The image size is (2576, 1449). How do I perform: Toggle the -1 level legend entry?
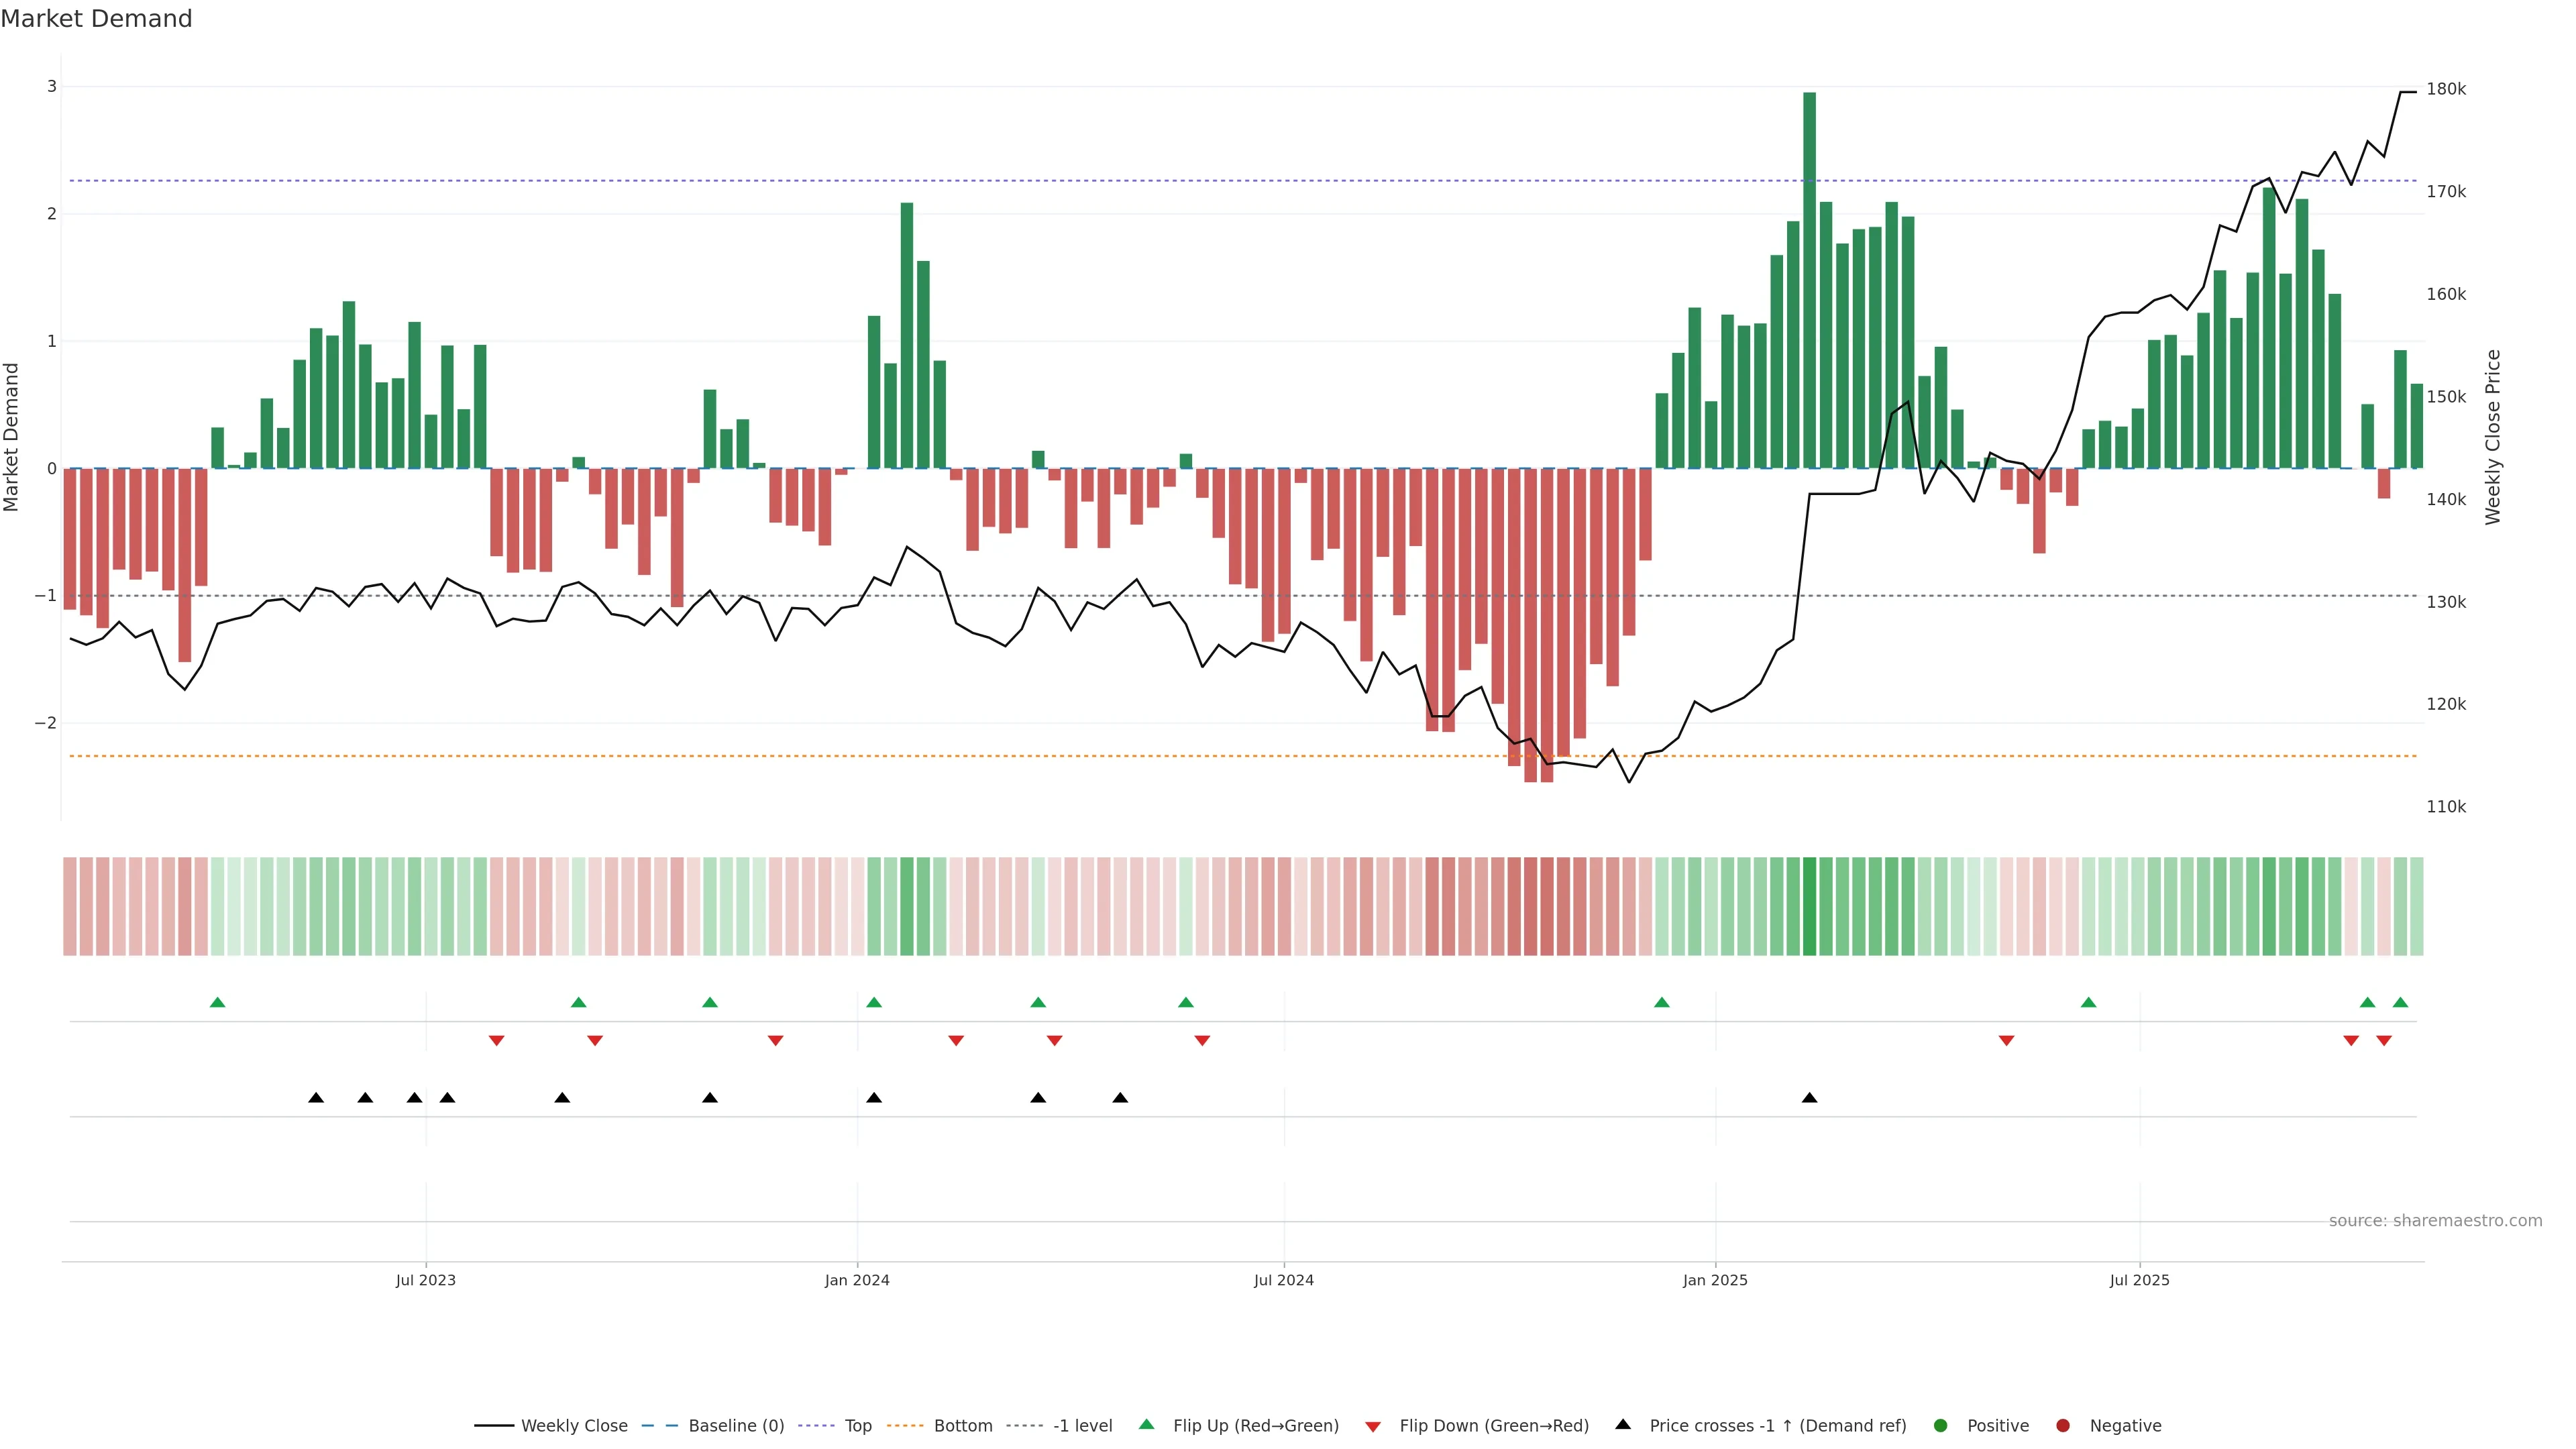(x=1082, y=1425)
